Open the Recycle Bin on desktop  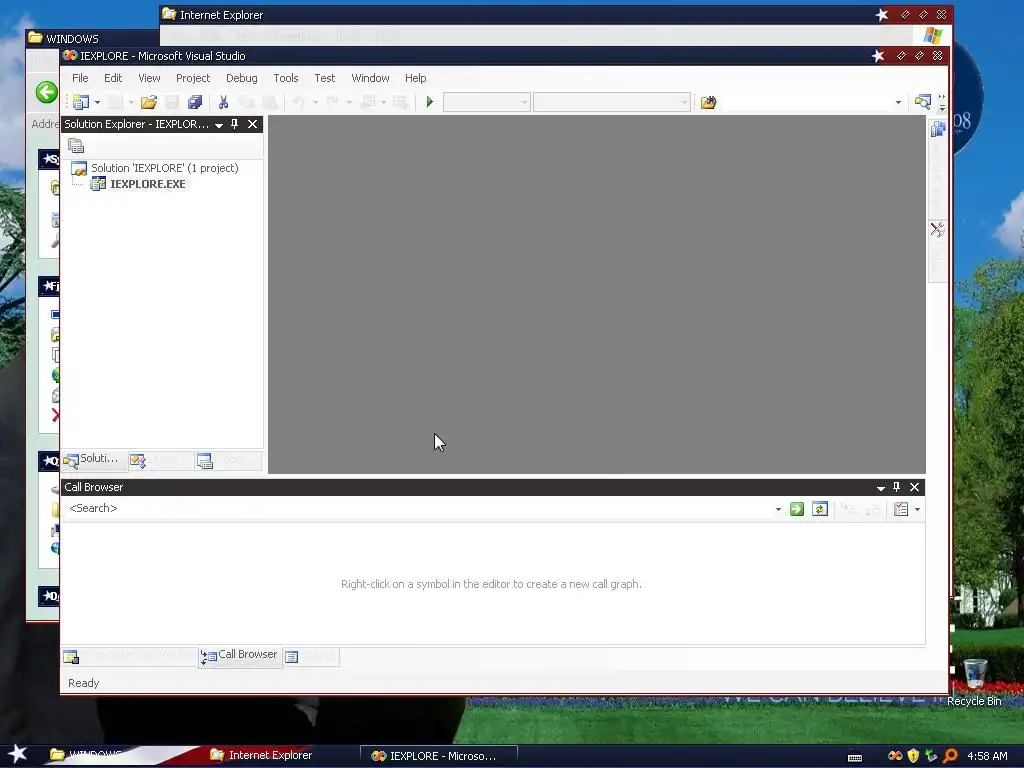[974, 683]
